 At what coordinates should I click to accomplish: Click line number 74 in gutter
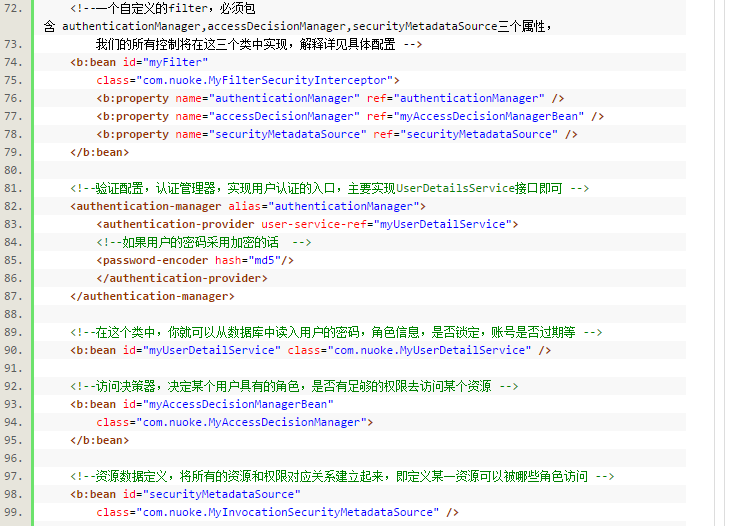coord(13,62)
